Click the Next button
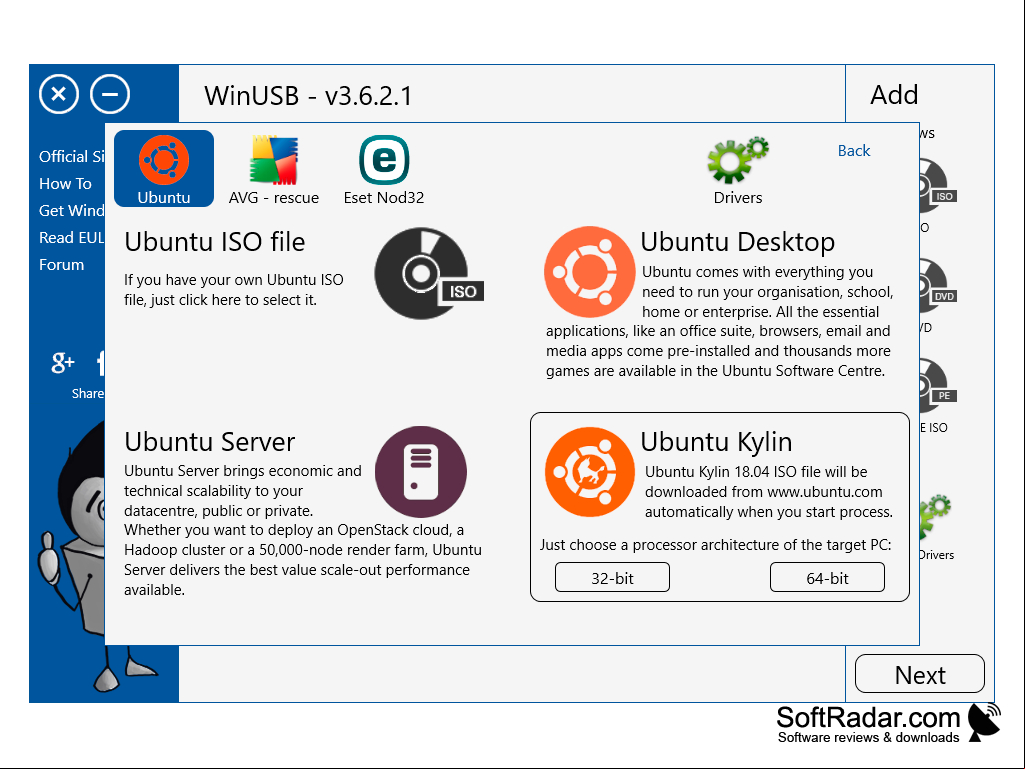Screen dimensions: 1025x769 [x=920, y=674]
